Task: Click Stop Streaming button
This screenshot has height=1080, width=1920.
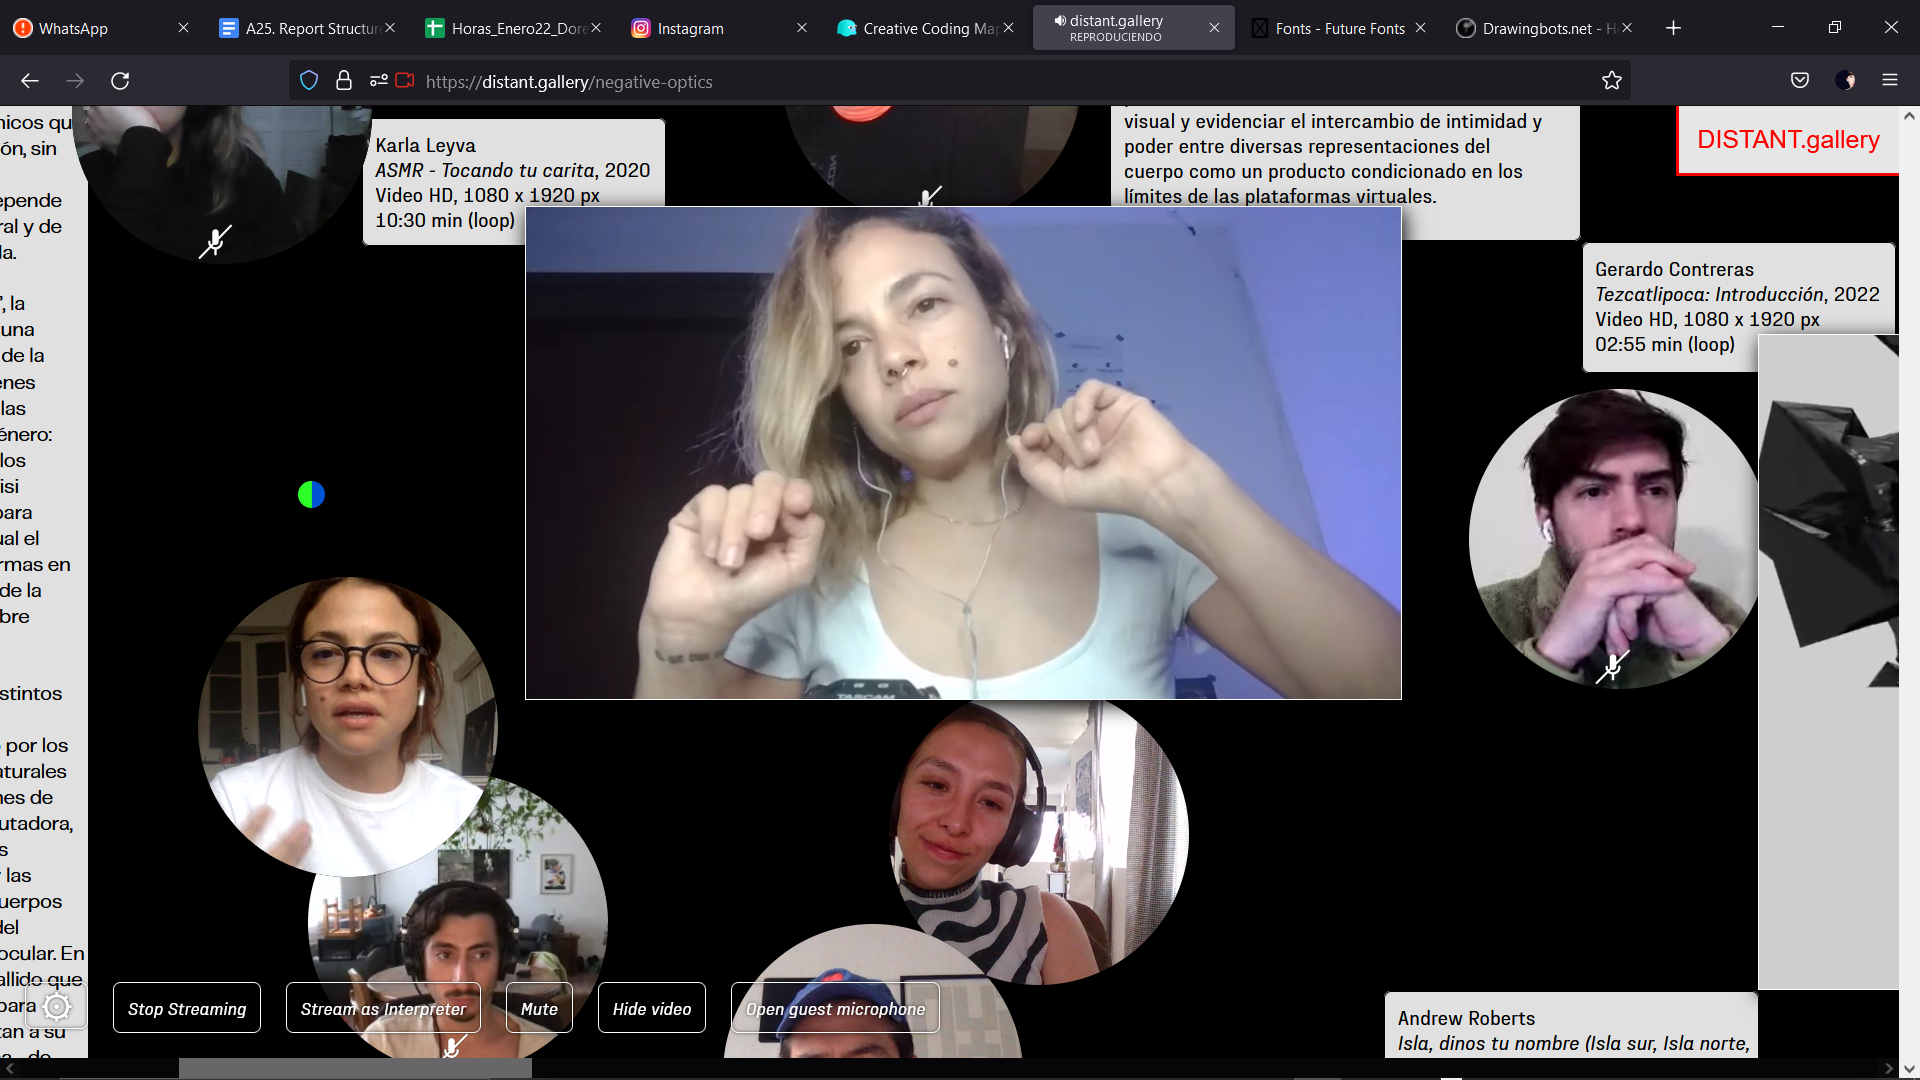Action: [187, 1008]
